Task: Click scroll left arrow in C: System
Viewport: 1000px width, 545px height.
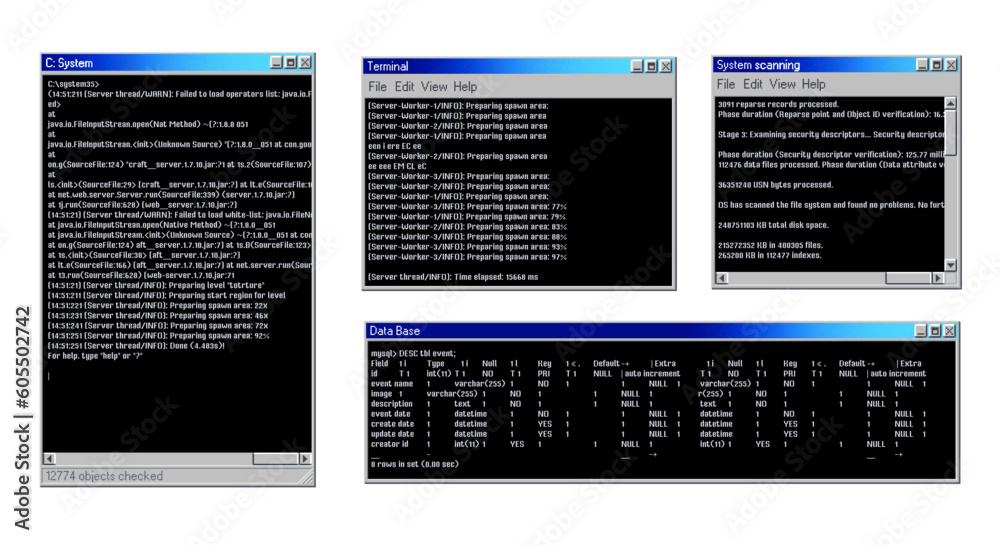Action: tap(49, 458)
